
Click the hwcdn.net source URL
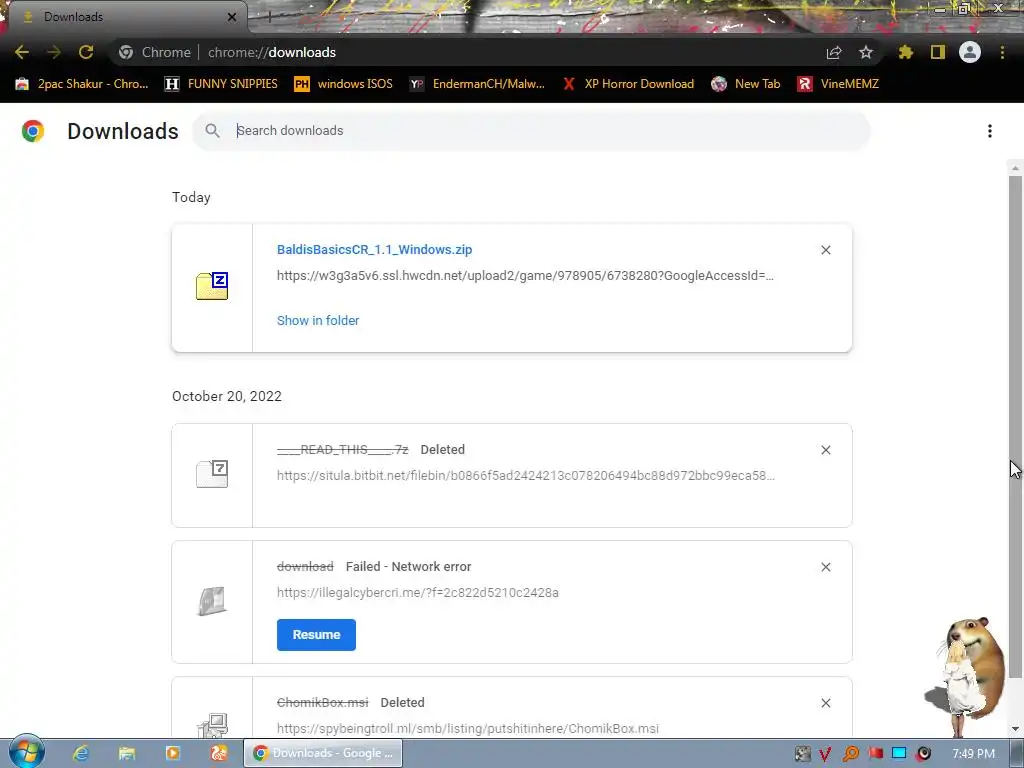tap(525, 276)
